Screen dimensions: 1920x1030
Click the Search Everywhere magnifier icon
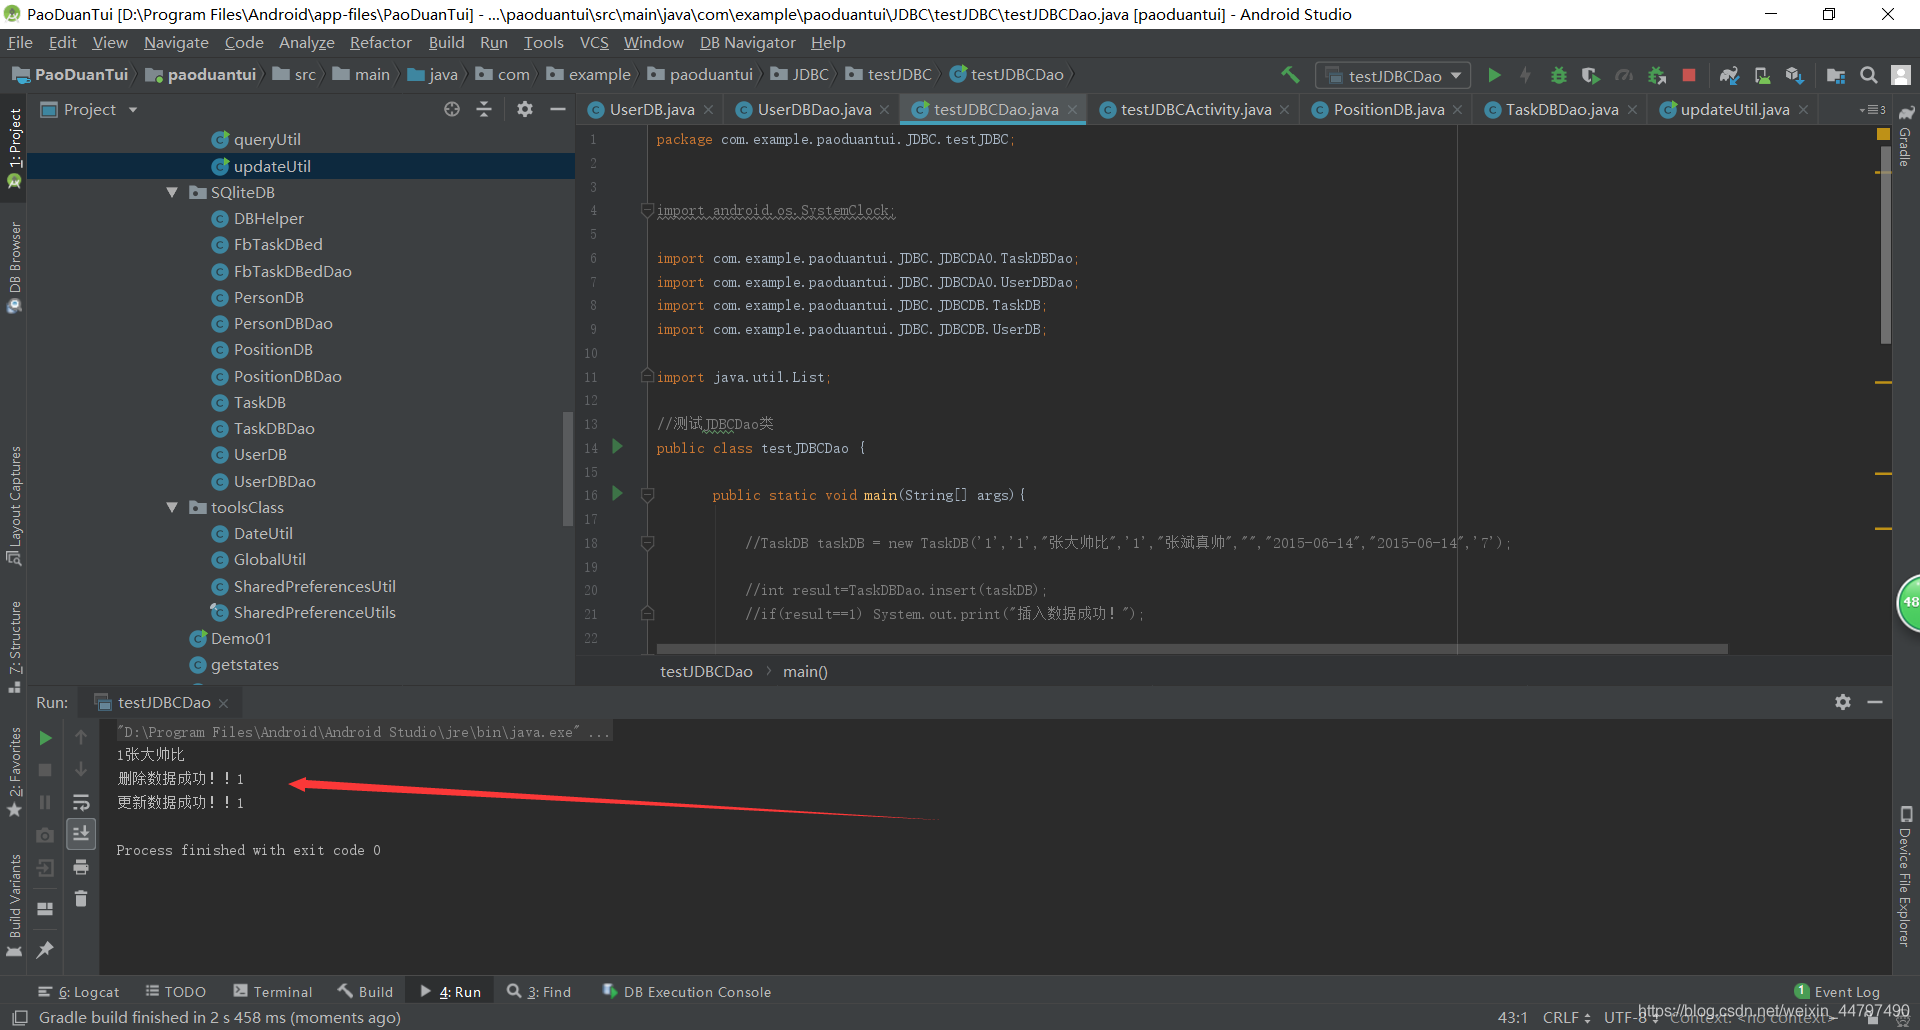click(x=1868, y=75)
